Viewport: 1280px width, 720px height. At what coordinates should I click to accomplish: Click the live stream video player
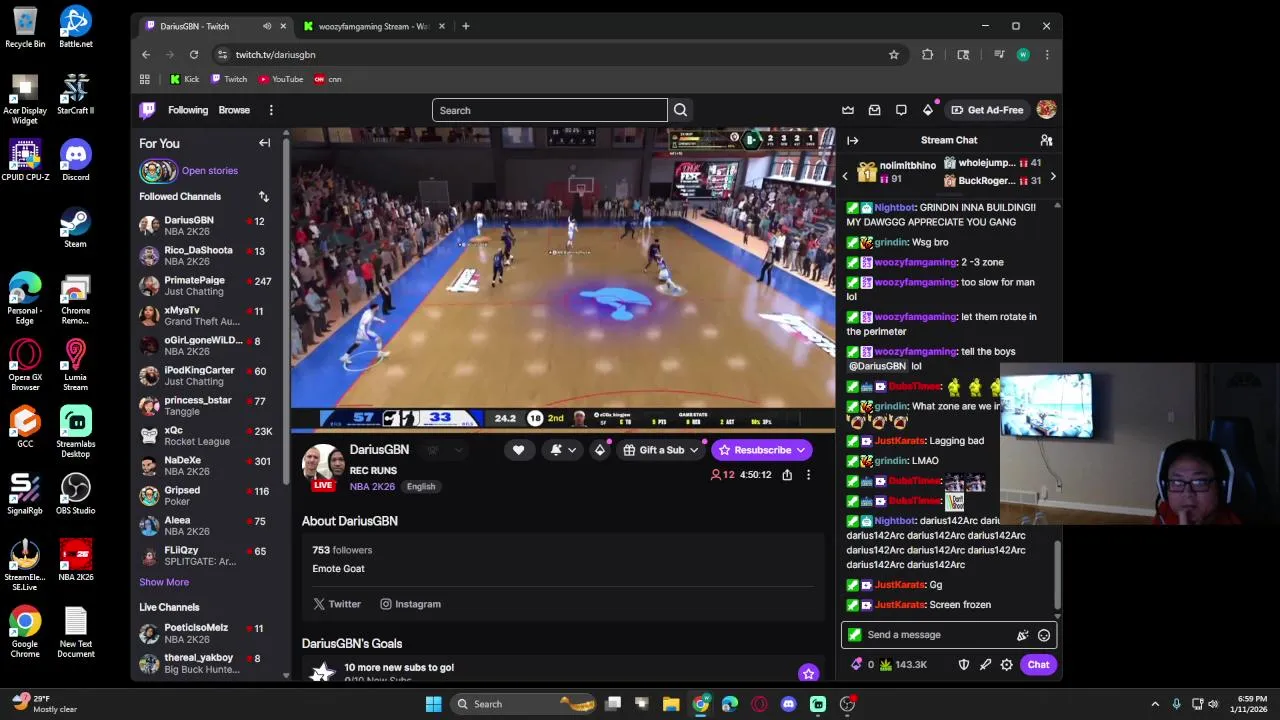563,280
